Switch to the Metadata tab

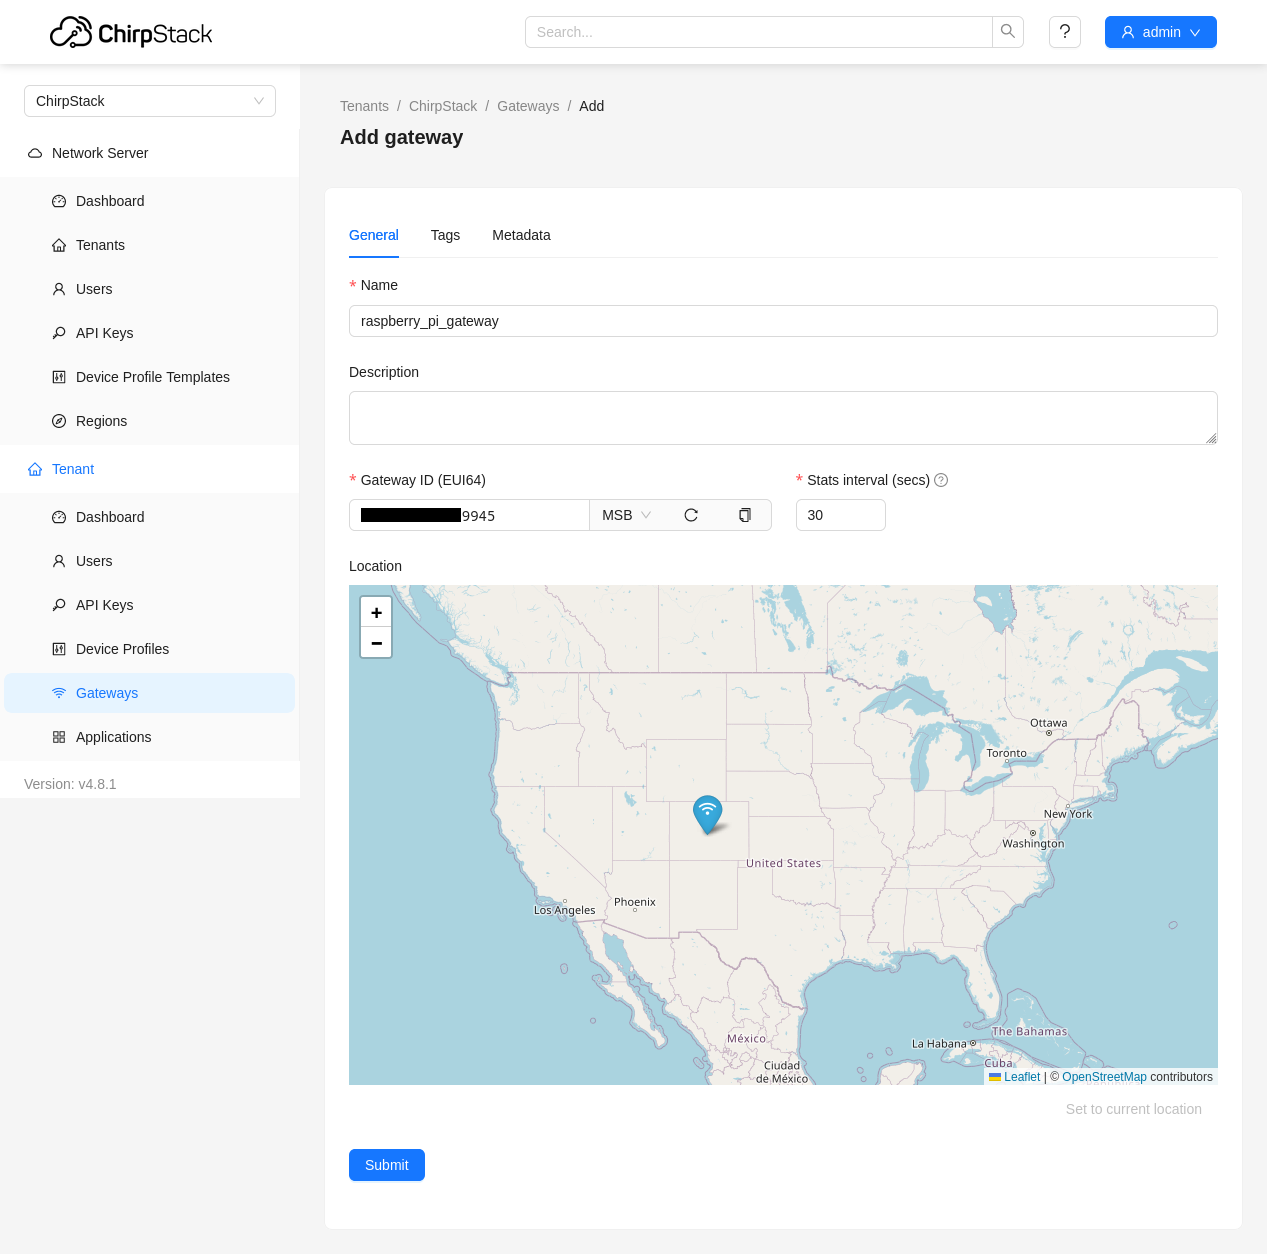tap(521, 235)
